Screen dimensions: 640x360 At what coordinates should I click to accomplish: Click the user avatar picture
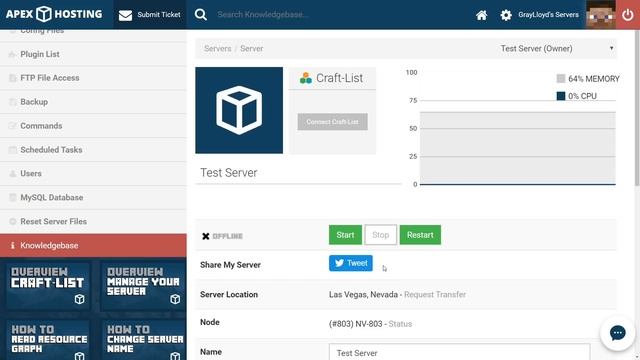pyautogui.click(x=601, y=15)
